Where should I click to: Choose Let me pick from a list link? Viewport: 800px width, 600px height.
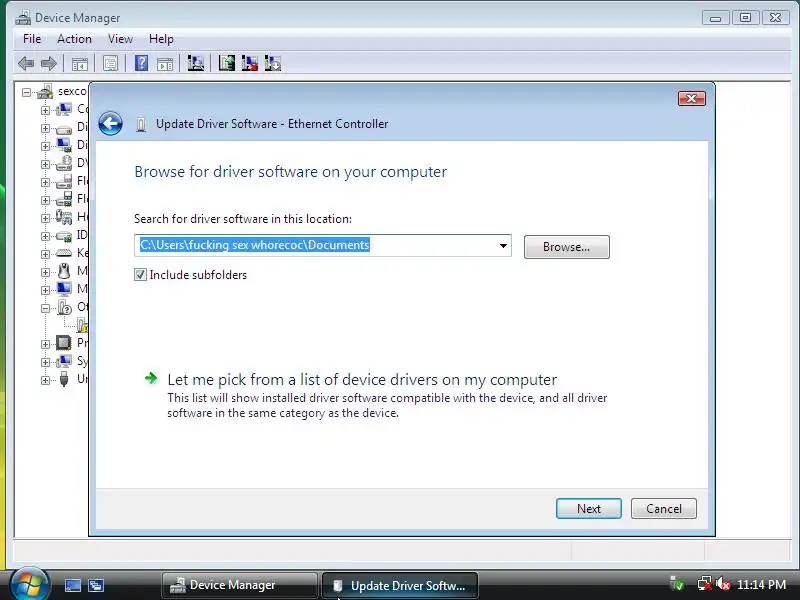[x=362, y=380]
